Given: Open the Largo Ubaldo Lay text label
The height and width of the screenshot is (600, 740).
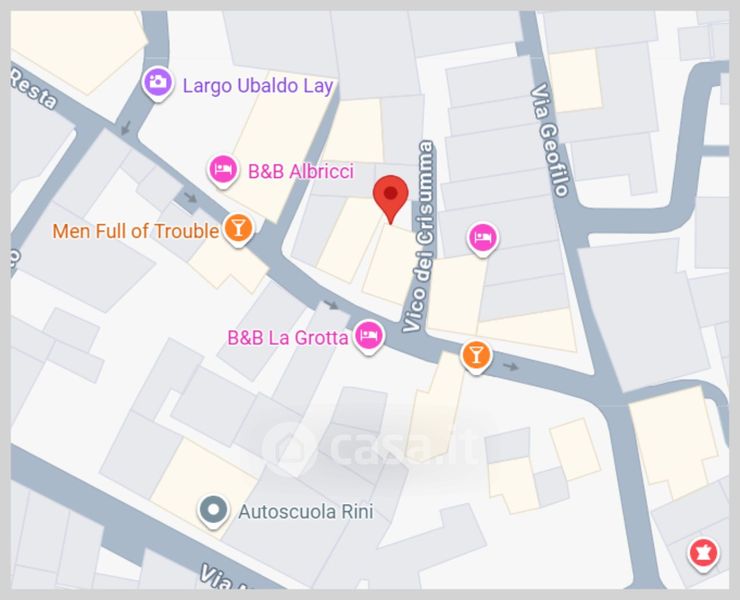Looking at the screenshot, I should pyautogui.click(x=258, y=86).
